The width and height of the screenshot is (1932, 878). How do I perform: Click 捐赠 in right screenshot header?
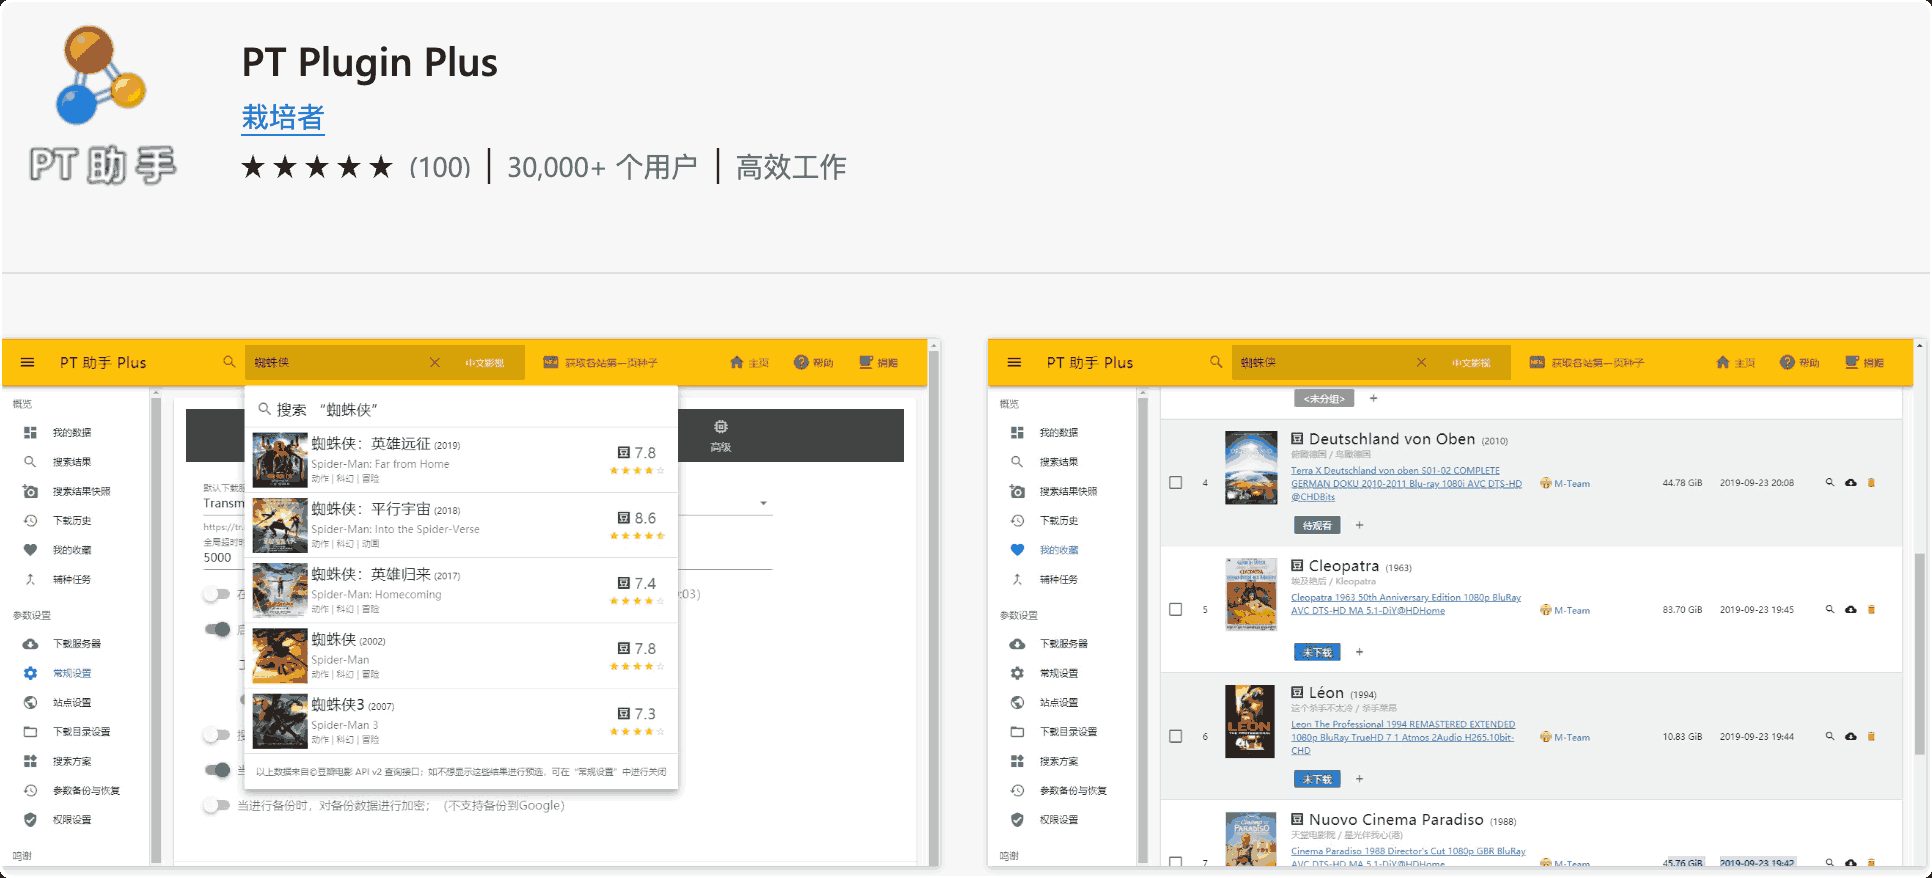coord(1865,363)
